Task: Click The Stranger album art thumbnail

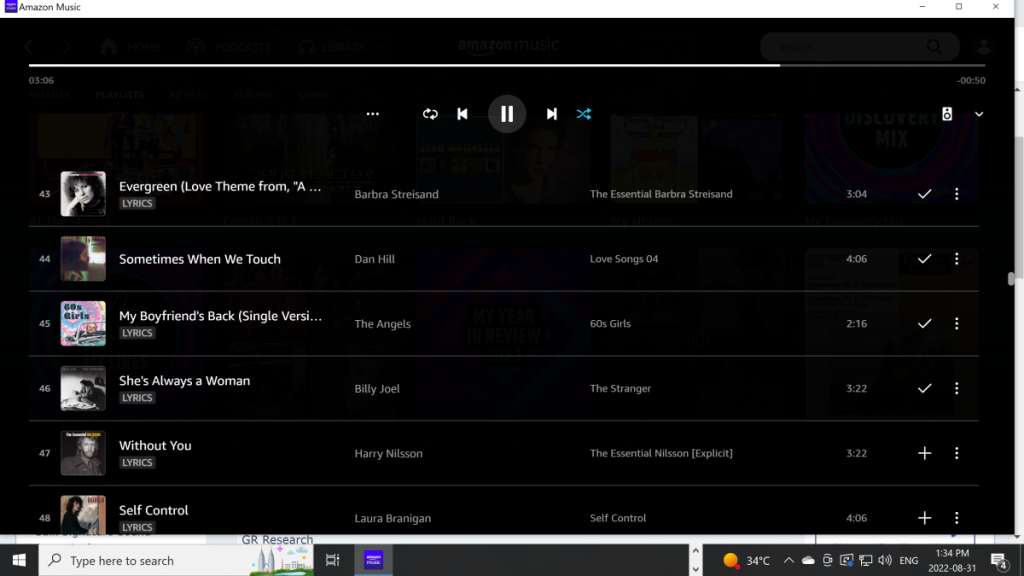Action: 83,388
